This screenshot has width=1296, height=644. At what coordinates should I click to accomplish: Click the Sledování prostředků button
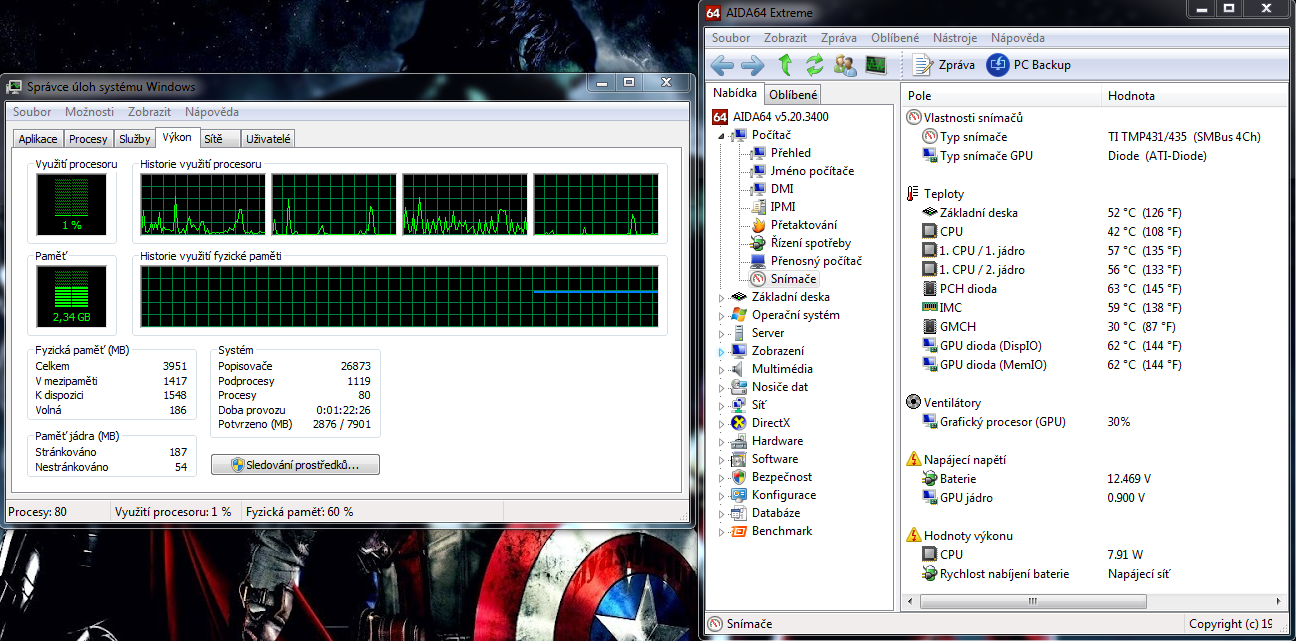pos(296,465)
